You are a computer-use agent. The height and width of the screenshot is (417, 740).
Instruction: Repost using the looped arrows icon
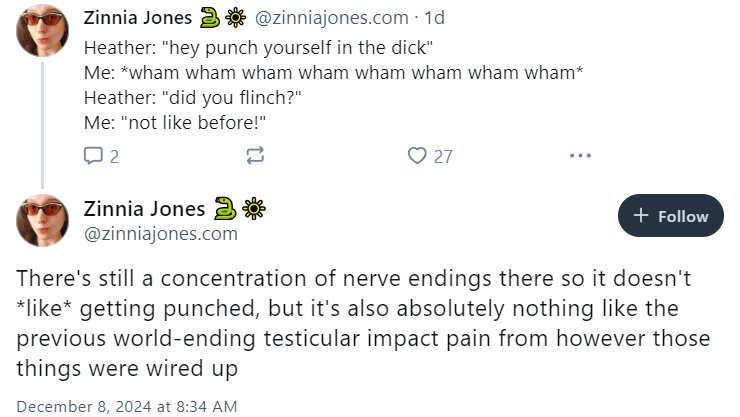[255, 155]
